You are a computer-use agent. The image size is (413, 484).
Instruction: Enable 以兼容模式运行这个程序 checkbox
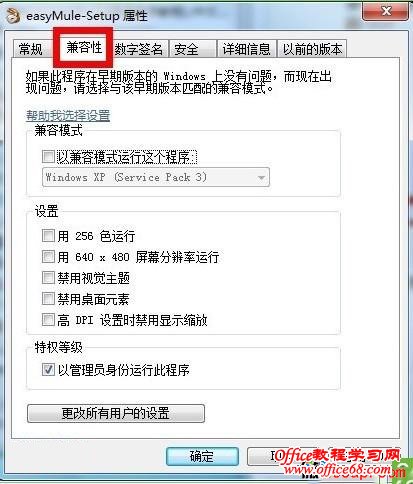coord(48,157)
